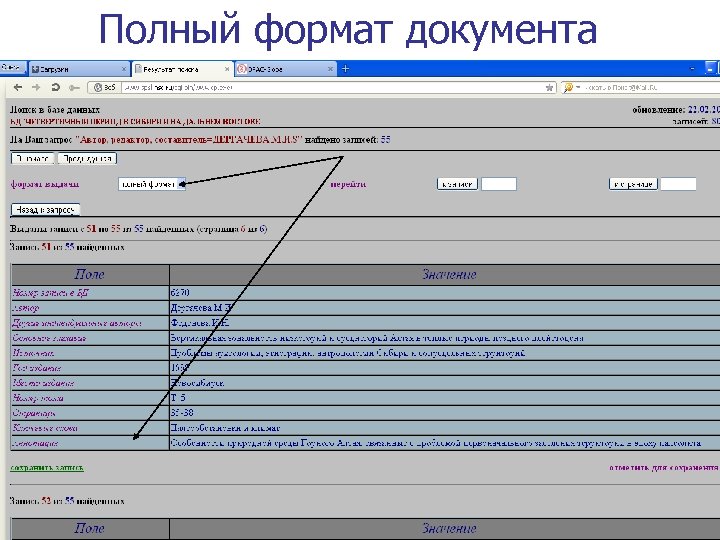The image size is (720, 540).
Task: Click the 'формат выдачи' label
Action: (45, 184)
